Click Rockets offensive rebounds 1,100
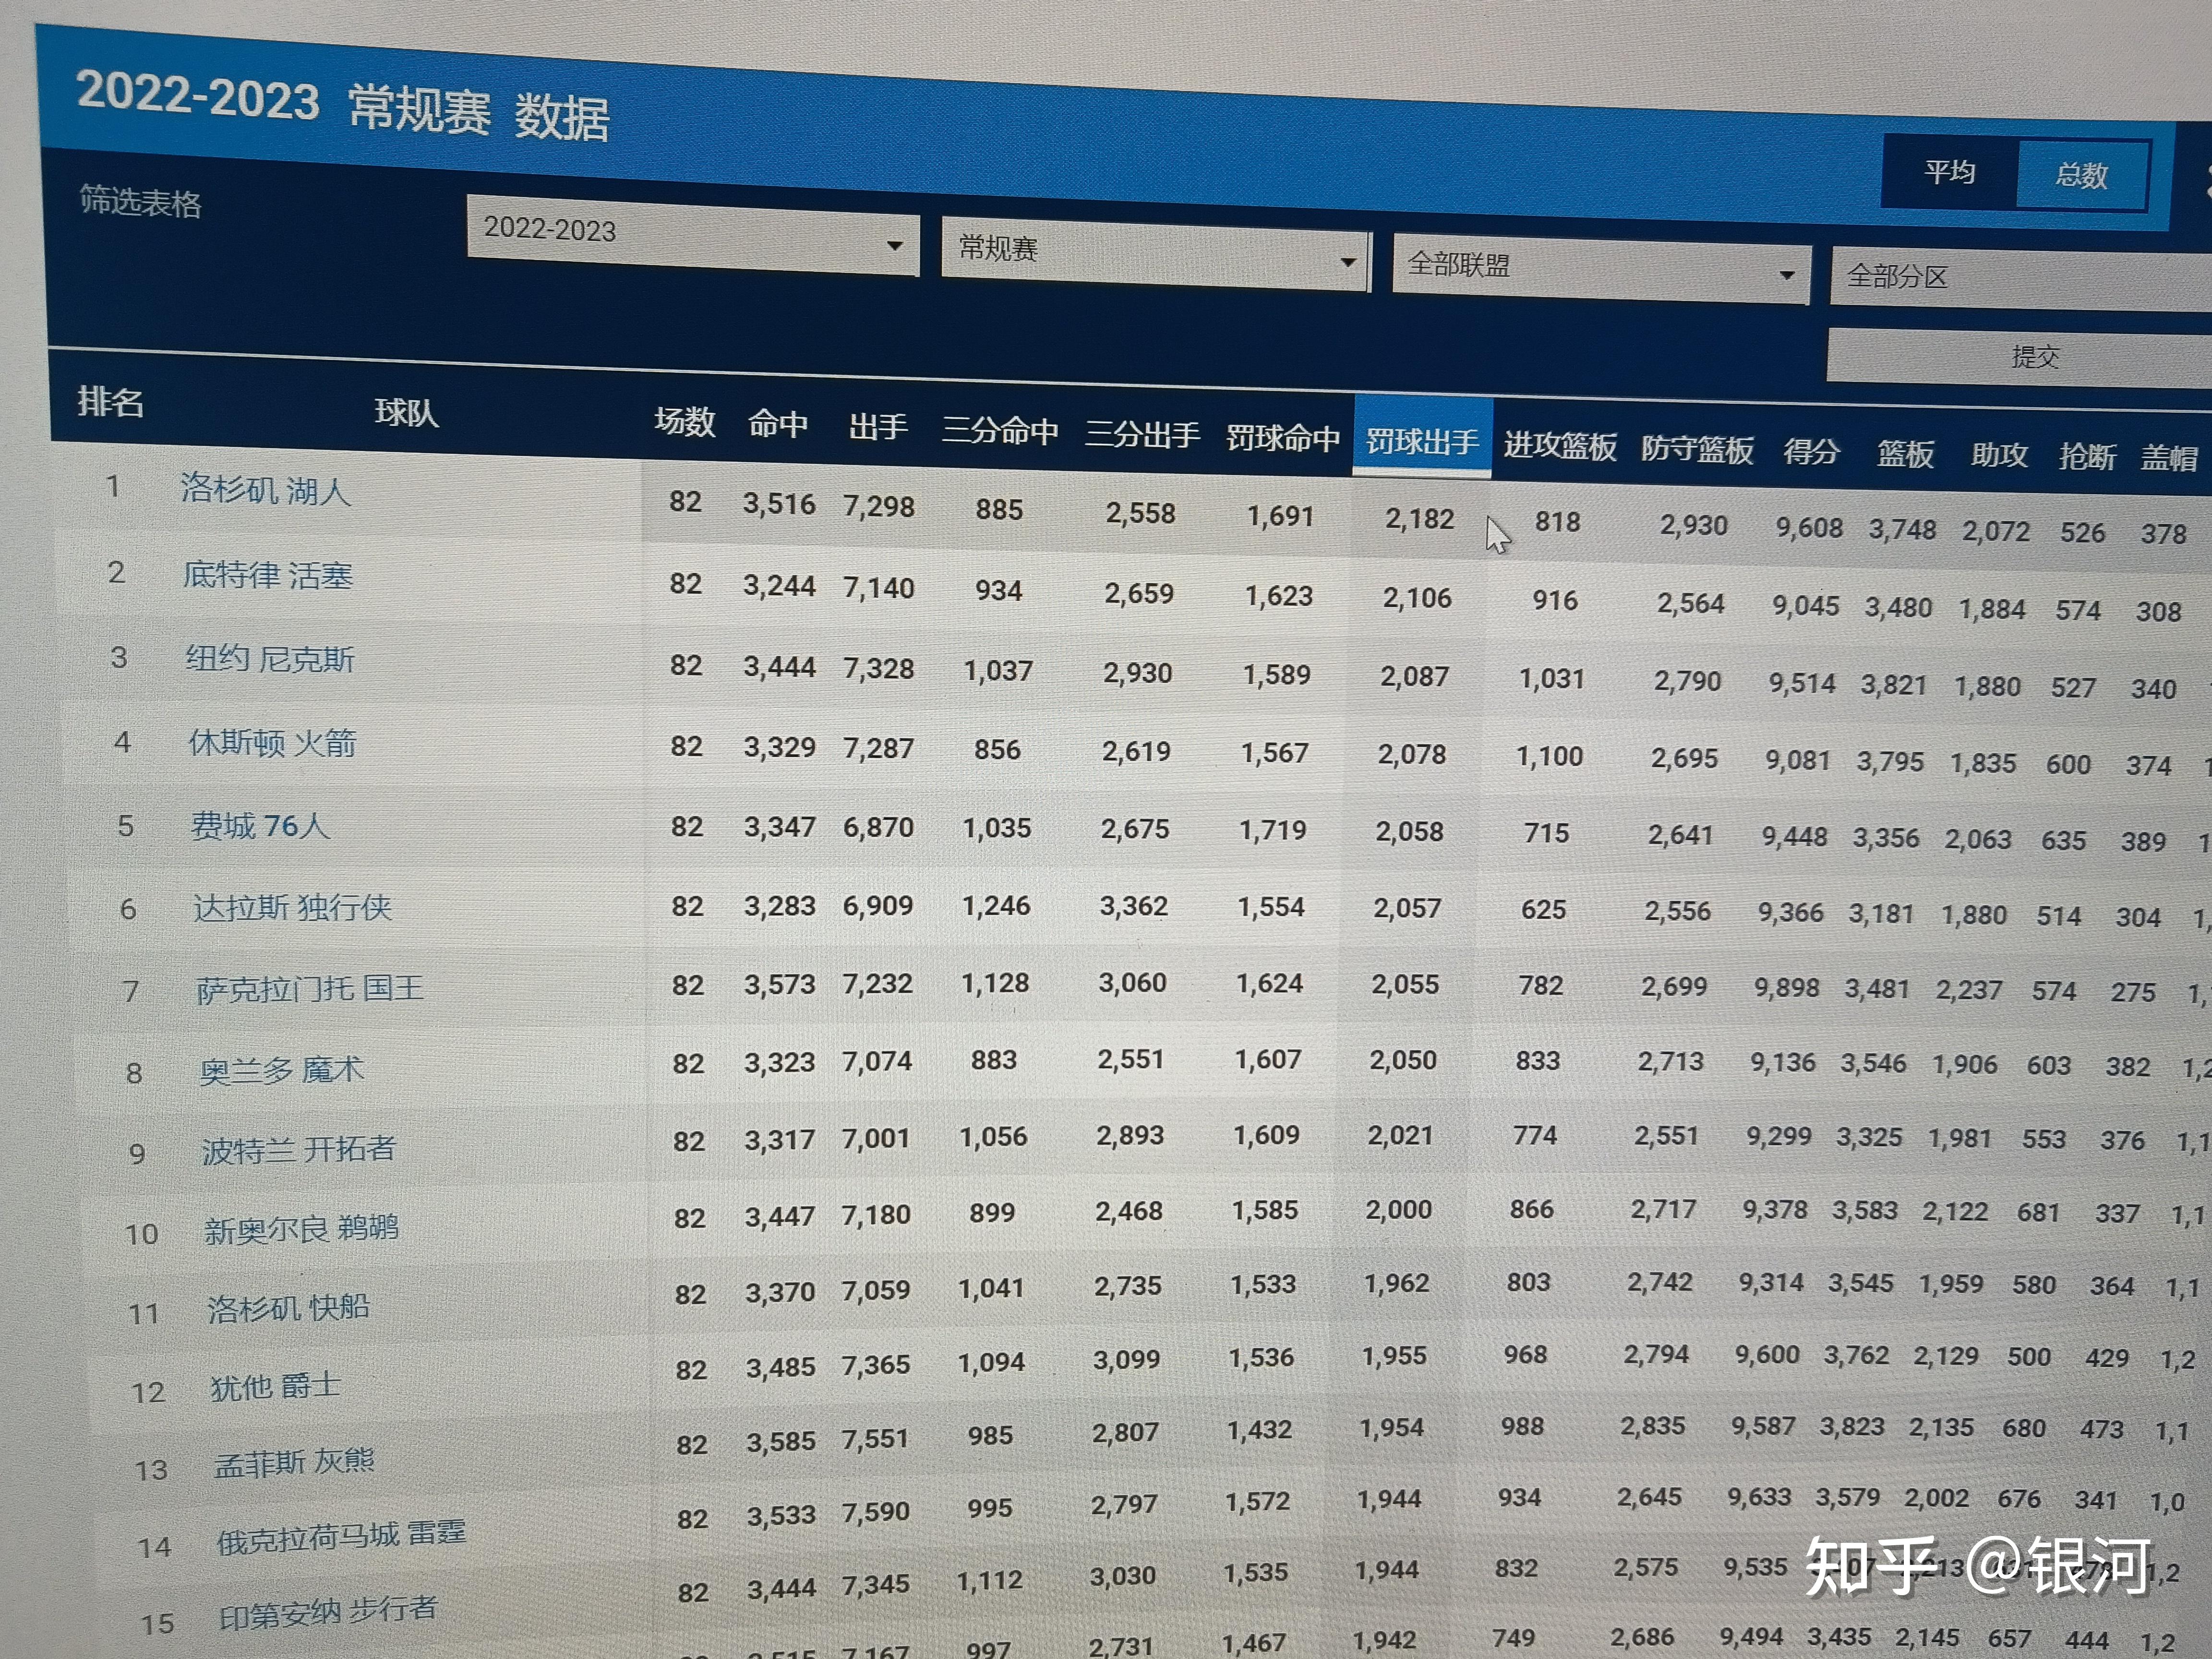 pos(1549,756)
